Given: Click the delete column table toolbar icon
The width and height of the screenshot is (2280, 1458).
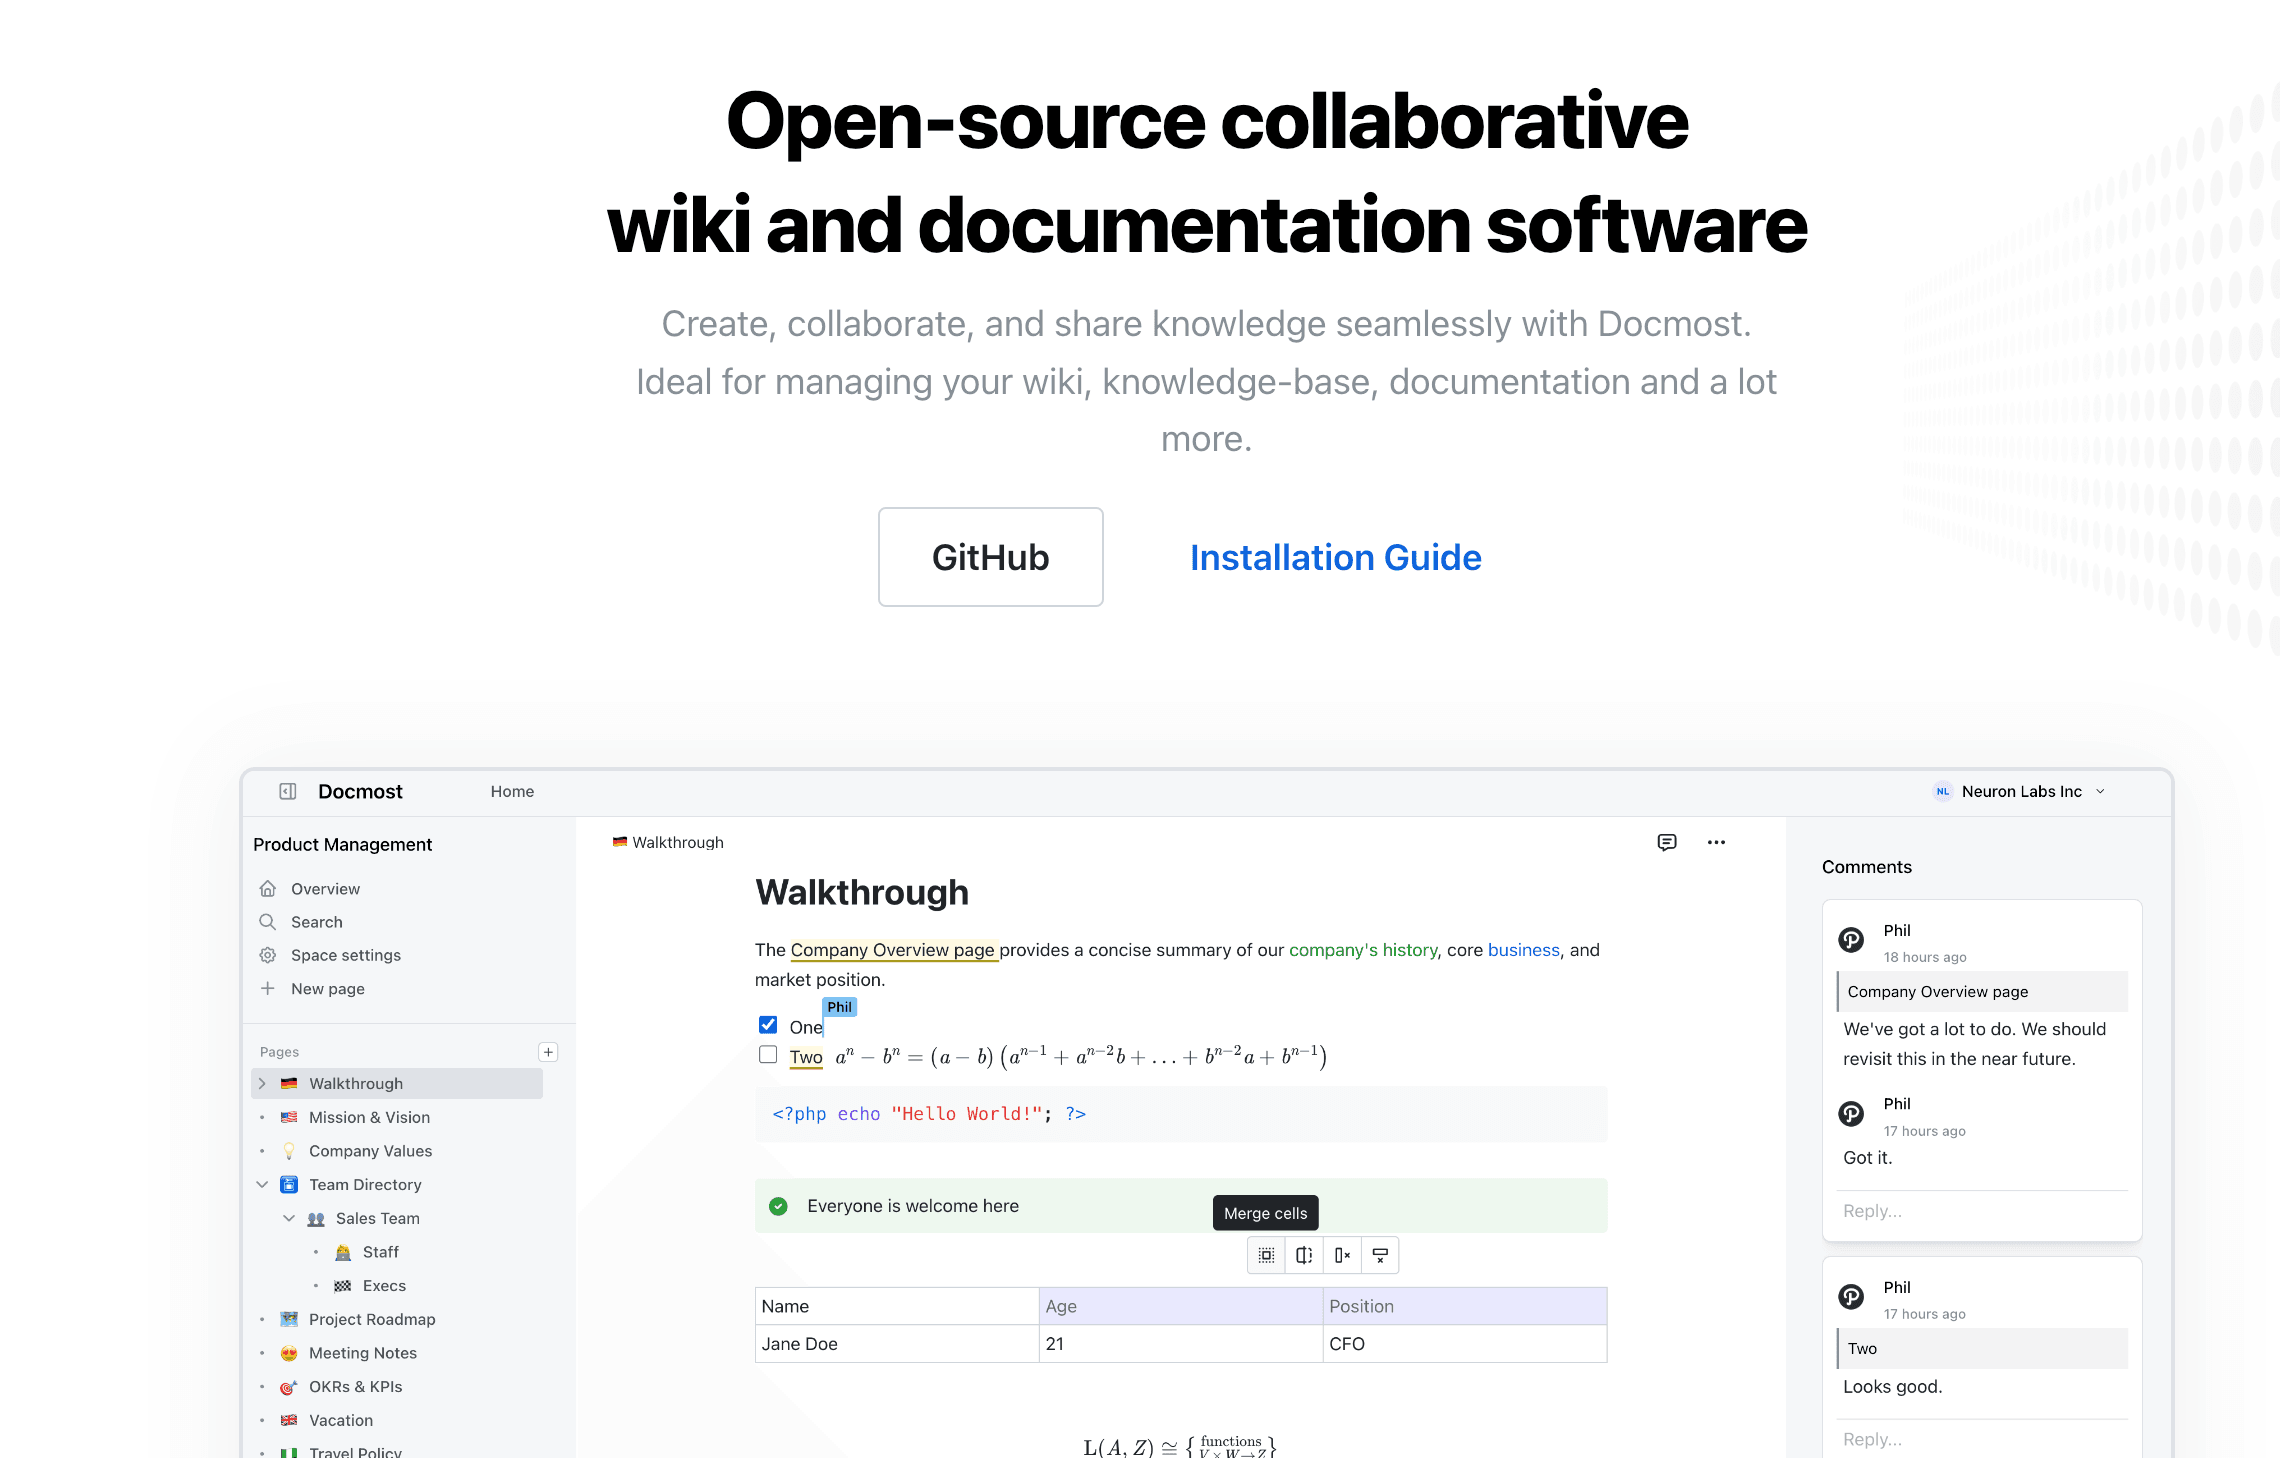Looking at the screenshot, I should [x=1342, y=1255].
